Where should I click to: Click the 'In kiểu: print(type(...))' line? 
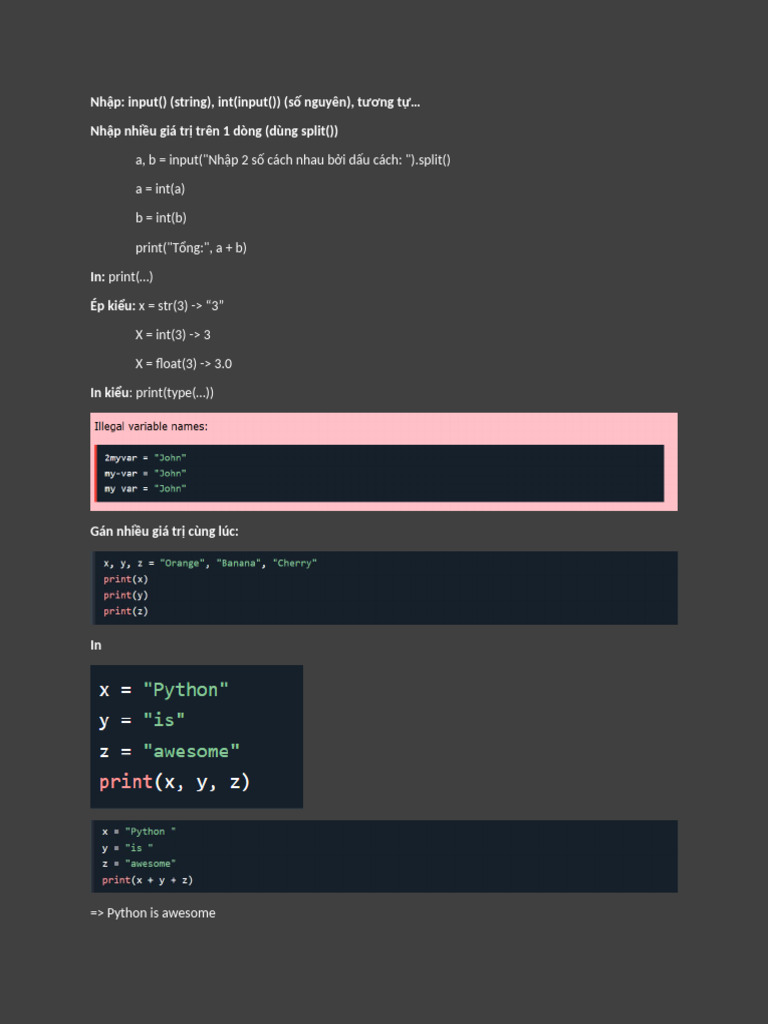coord(152,392)
